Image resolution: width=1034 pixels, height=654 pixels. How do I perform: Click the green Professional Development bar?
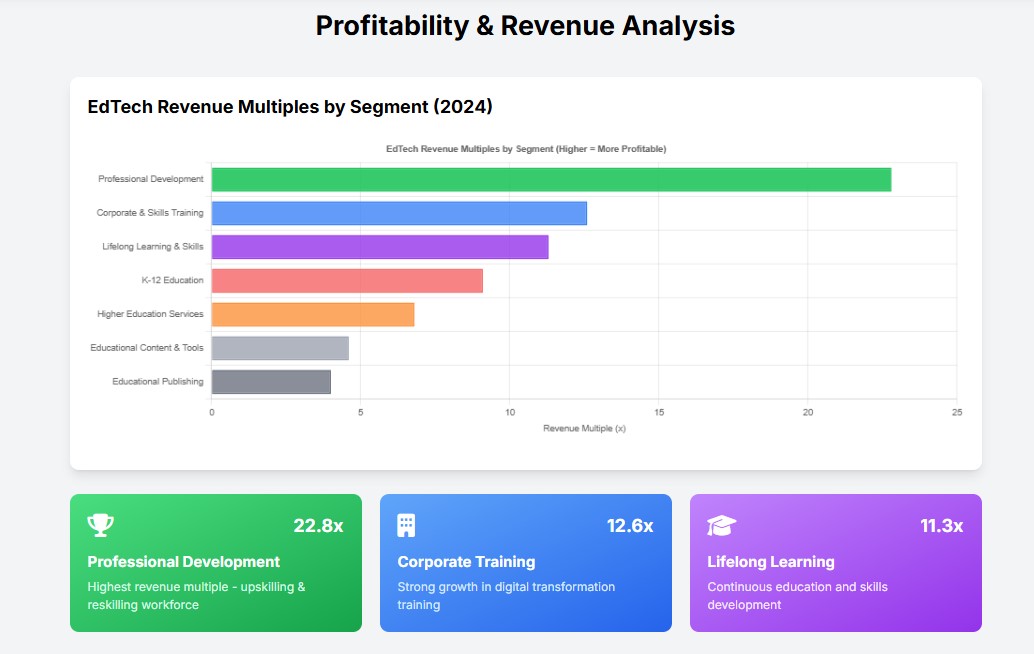click(x=550, y=180)
